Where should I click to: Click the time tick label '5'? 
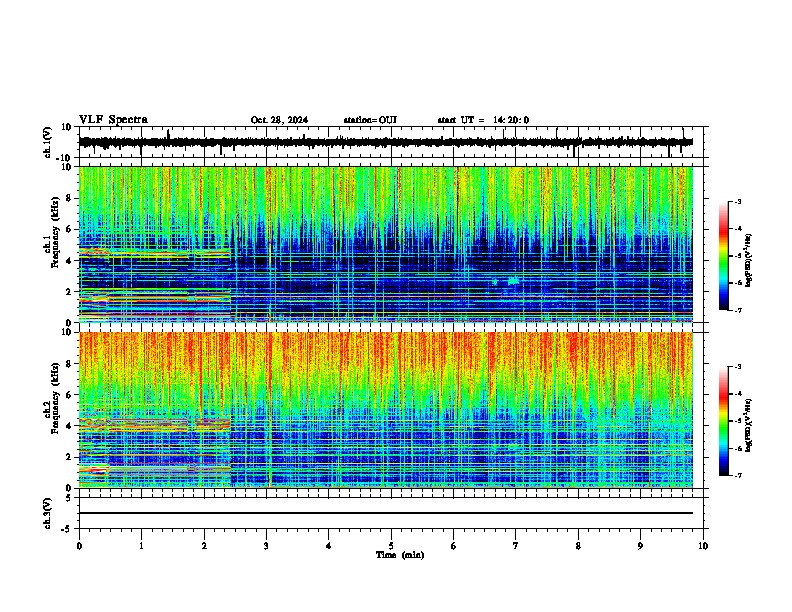pos(391,546)
